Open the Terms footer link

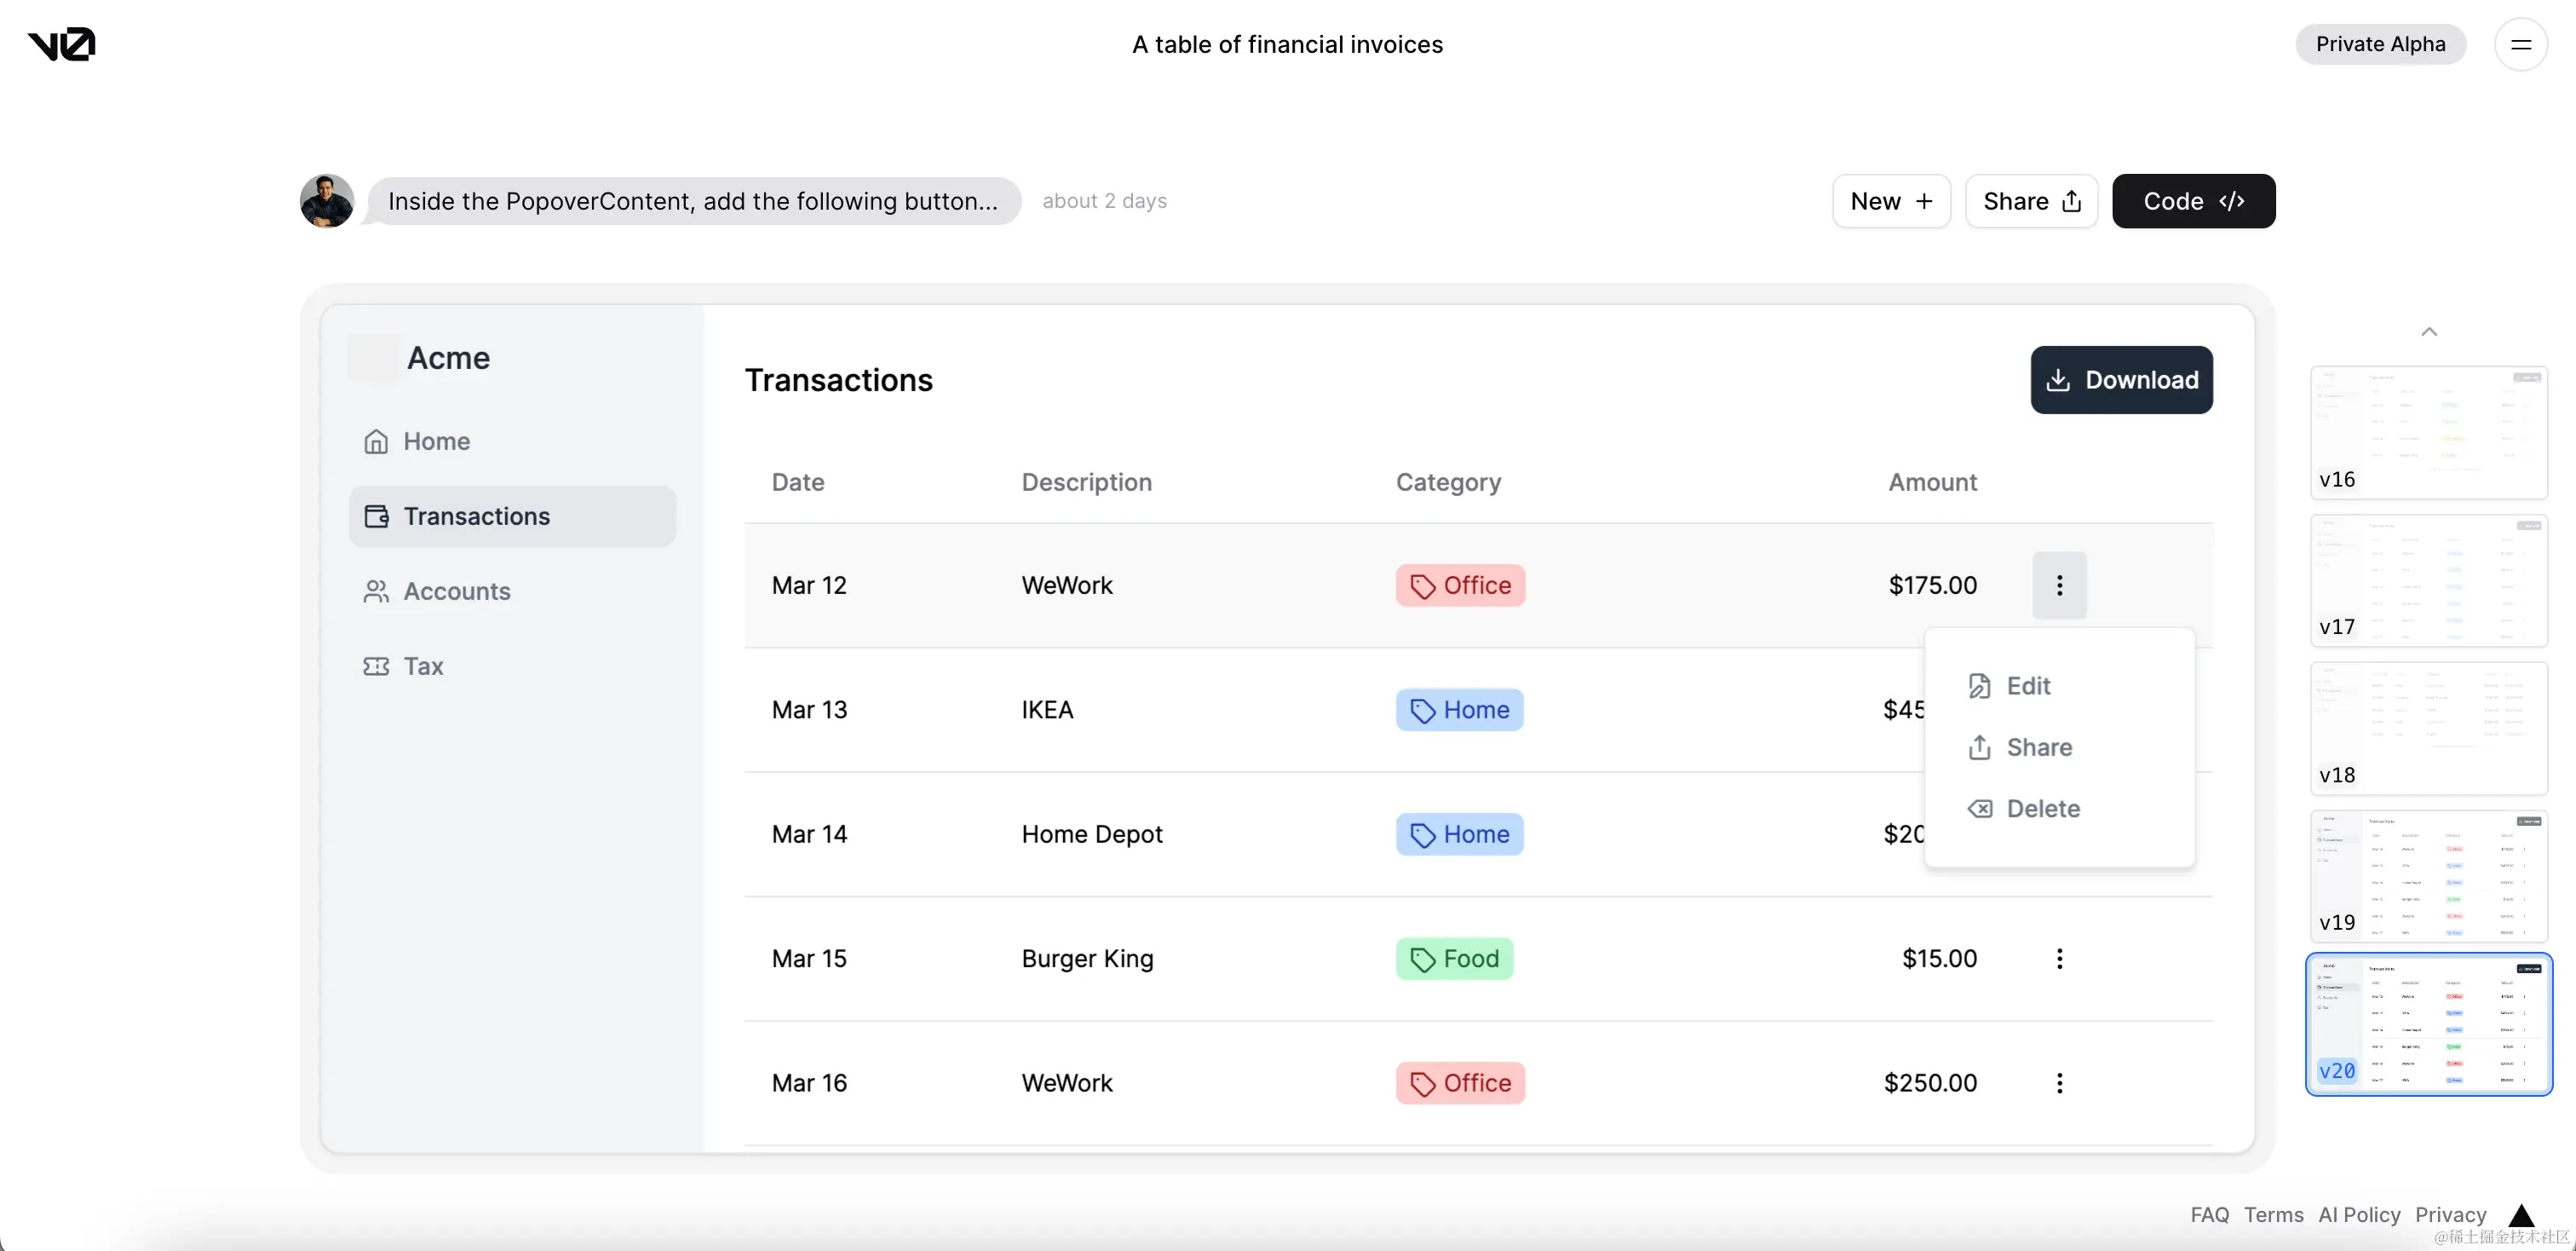click(2273, 1215)
